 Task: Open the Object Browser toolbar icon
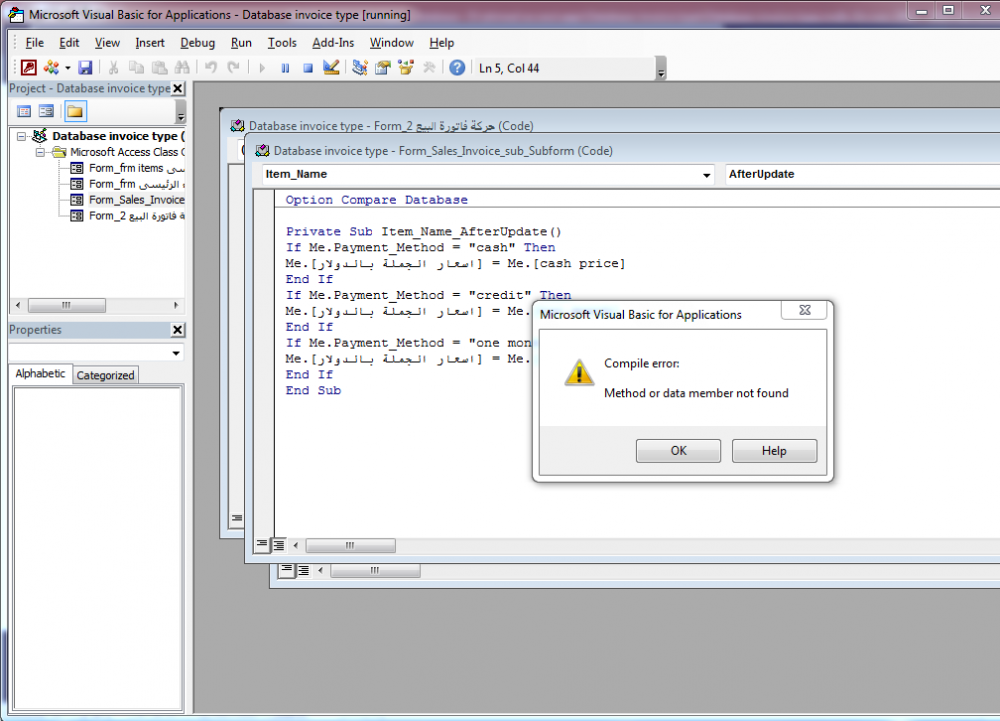(x=406, y=68)
